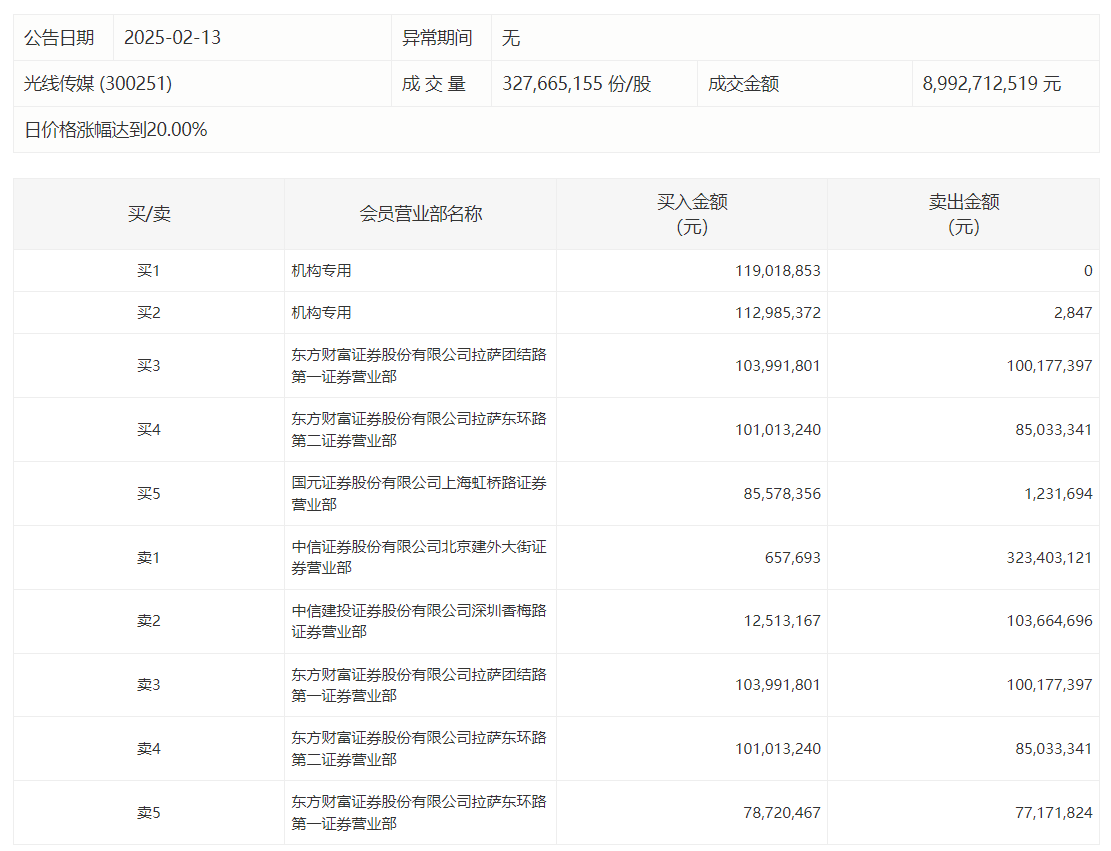Click the 成交量 label
The width and height of the screenshot is (1111, 851).
434,84
